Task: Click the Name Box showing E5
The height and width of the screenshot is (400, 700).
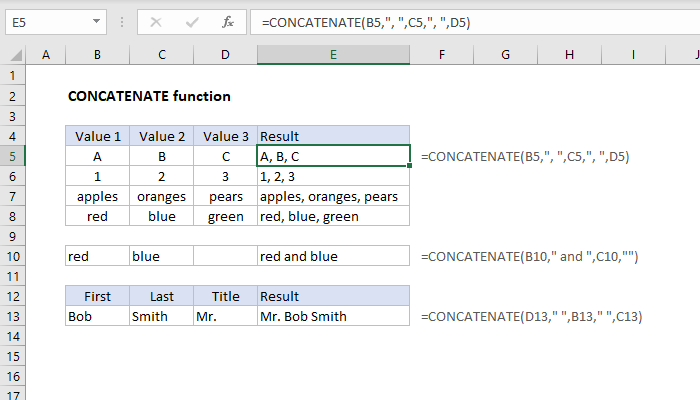Action: click(x=56, y=22)
